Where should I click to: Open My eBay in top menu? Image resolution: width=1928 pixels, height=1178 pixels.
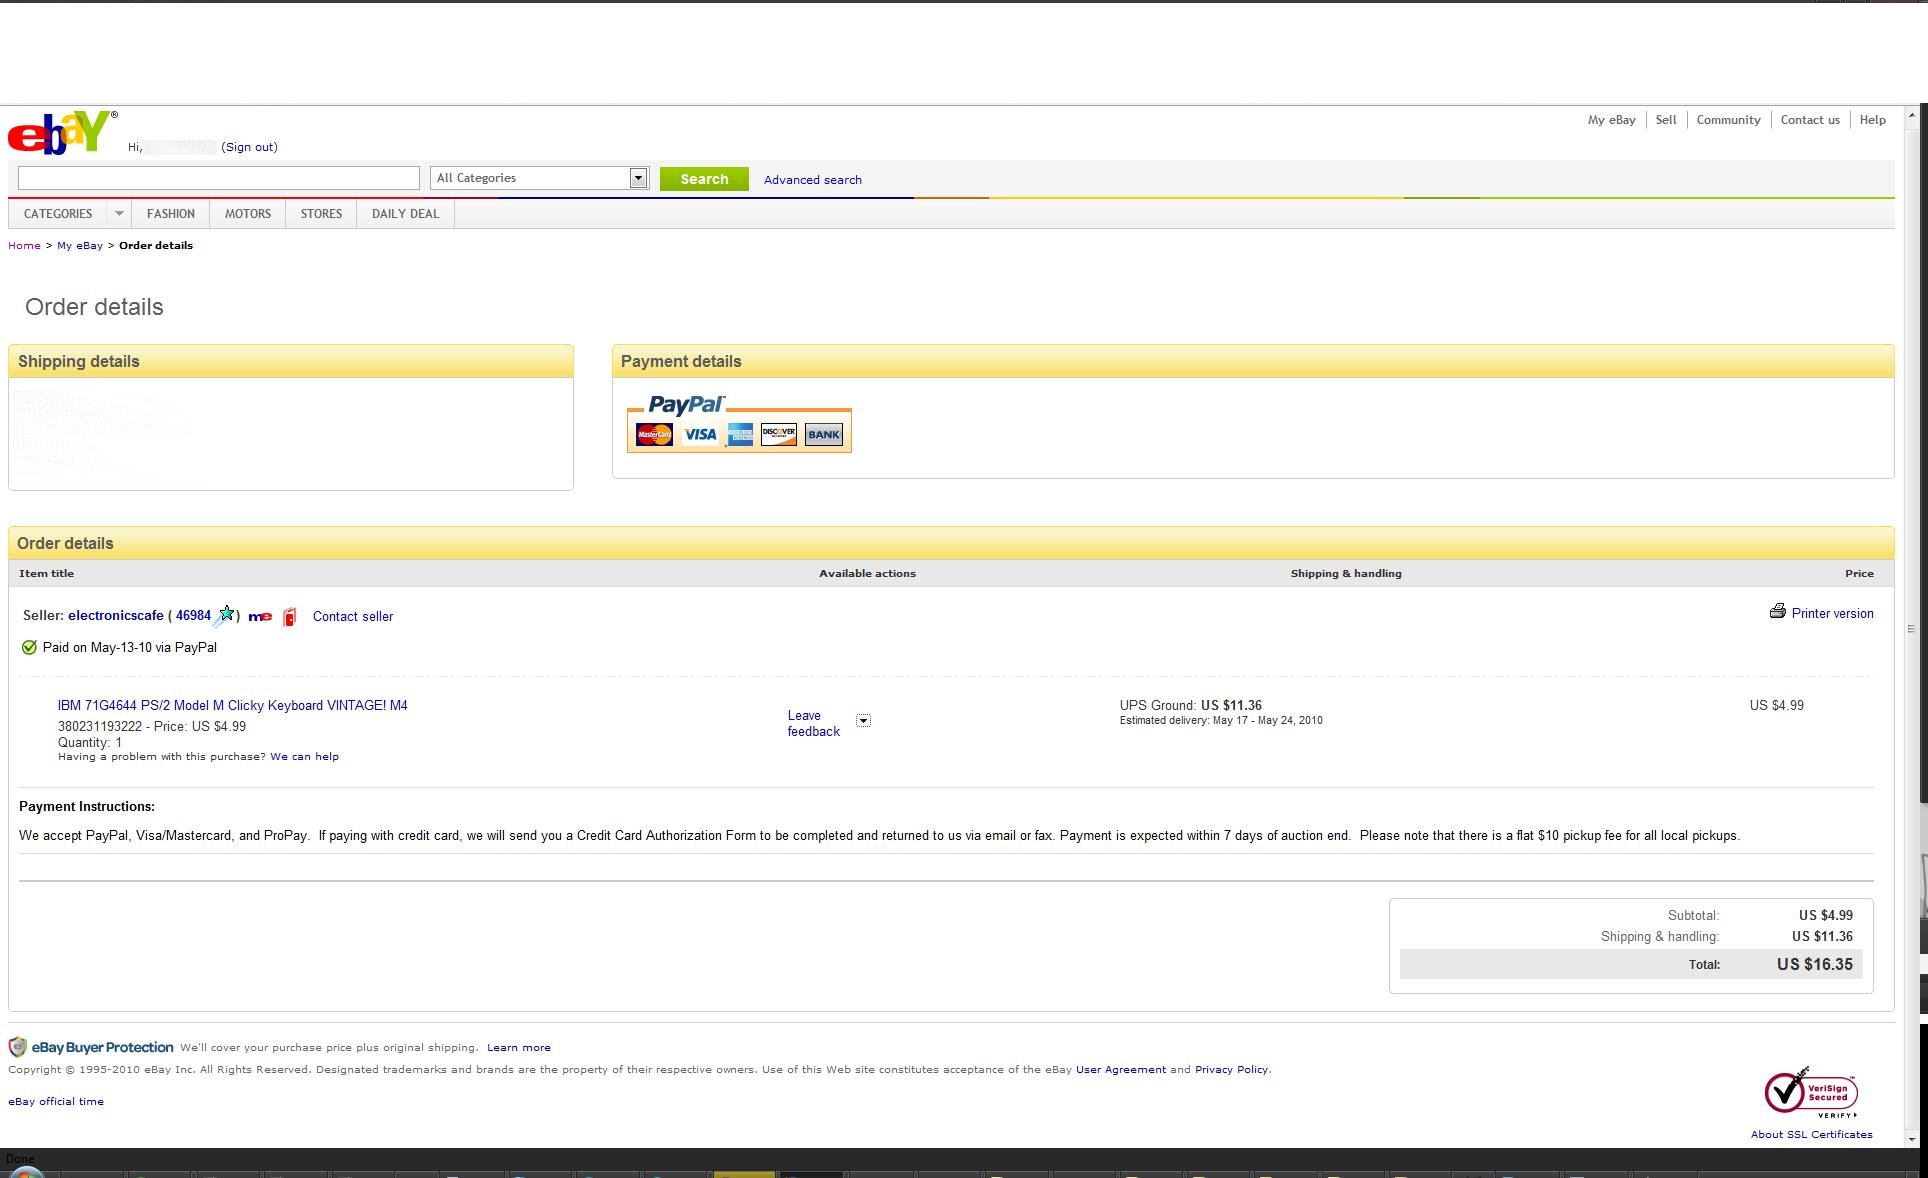(x=1612, y=119)
